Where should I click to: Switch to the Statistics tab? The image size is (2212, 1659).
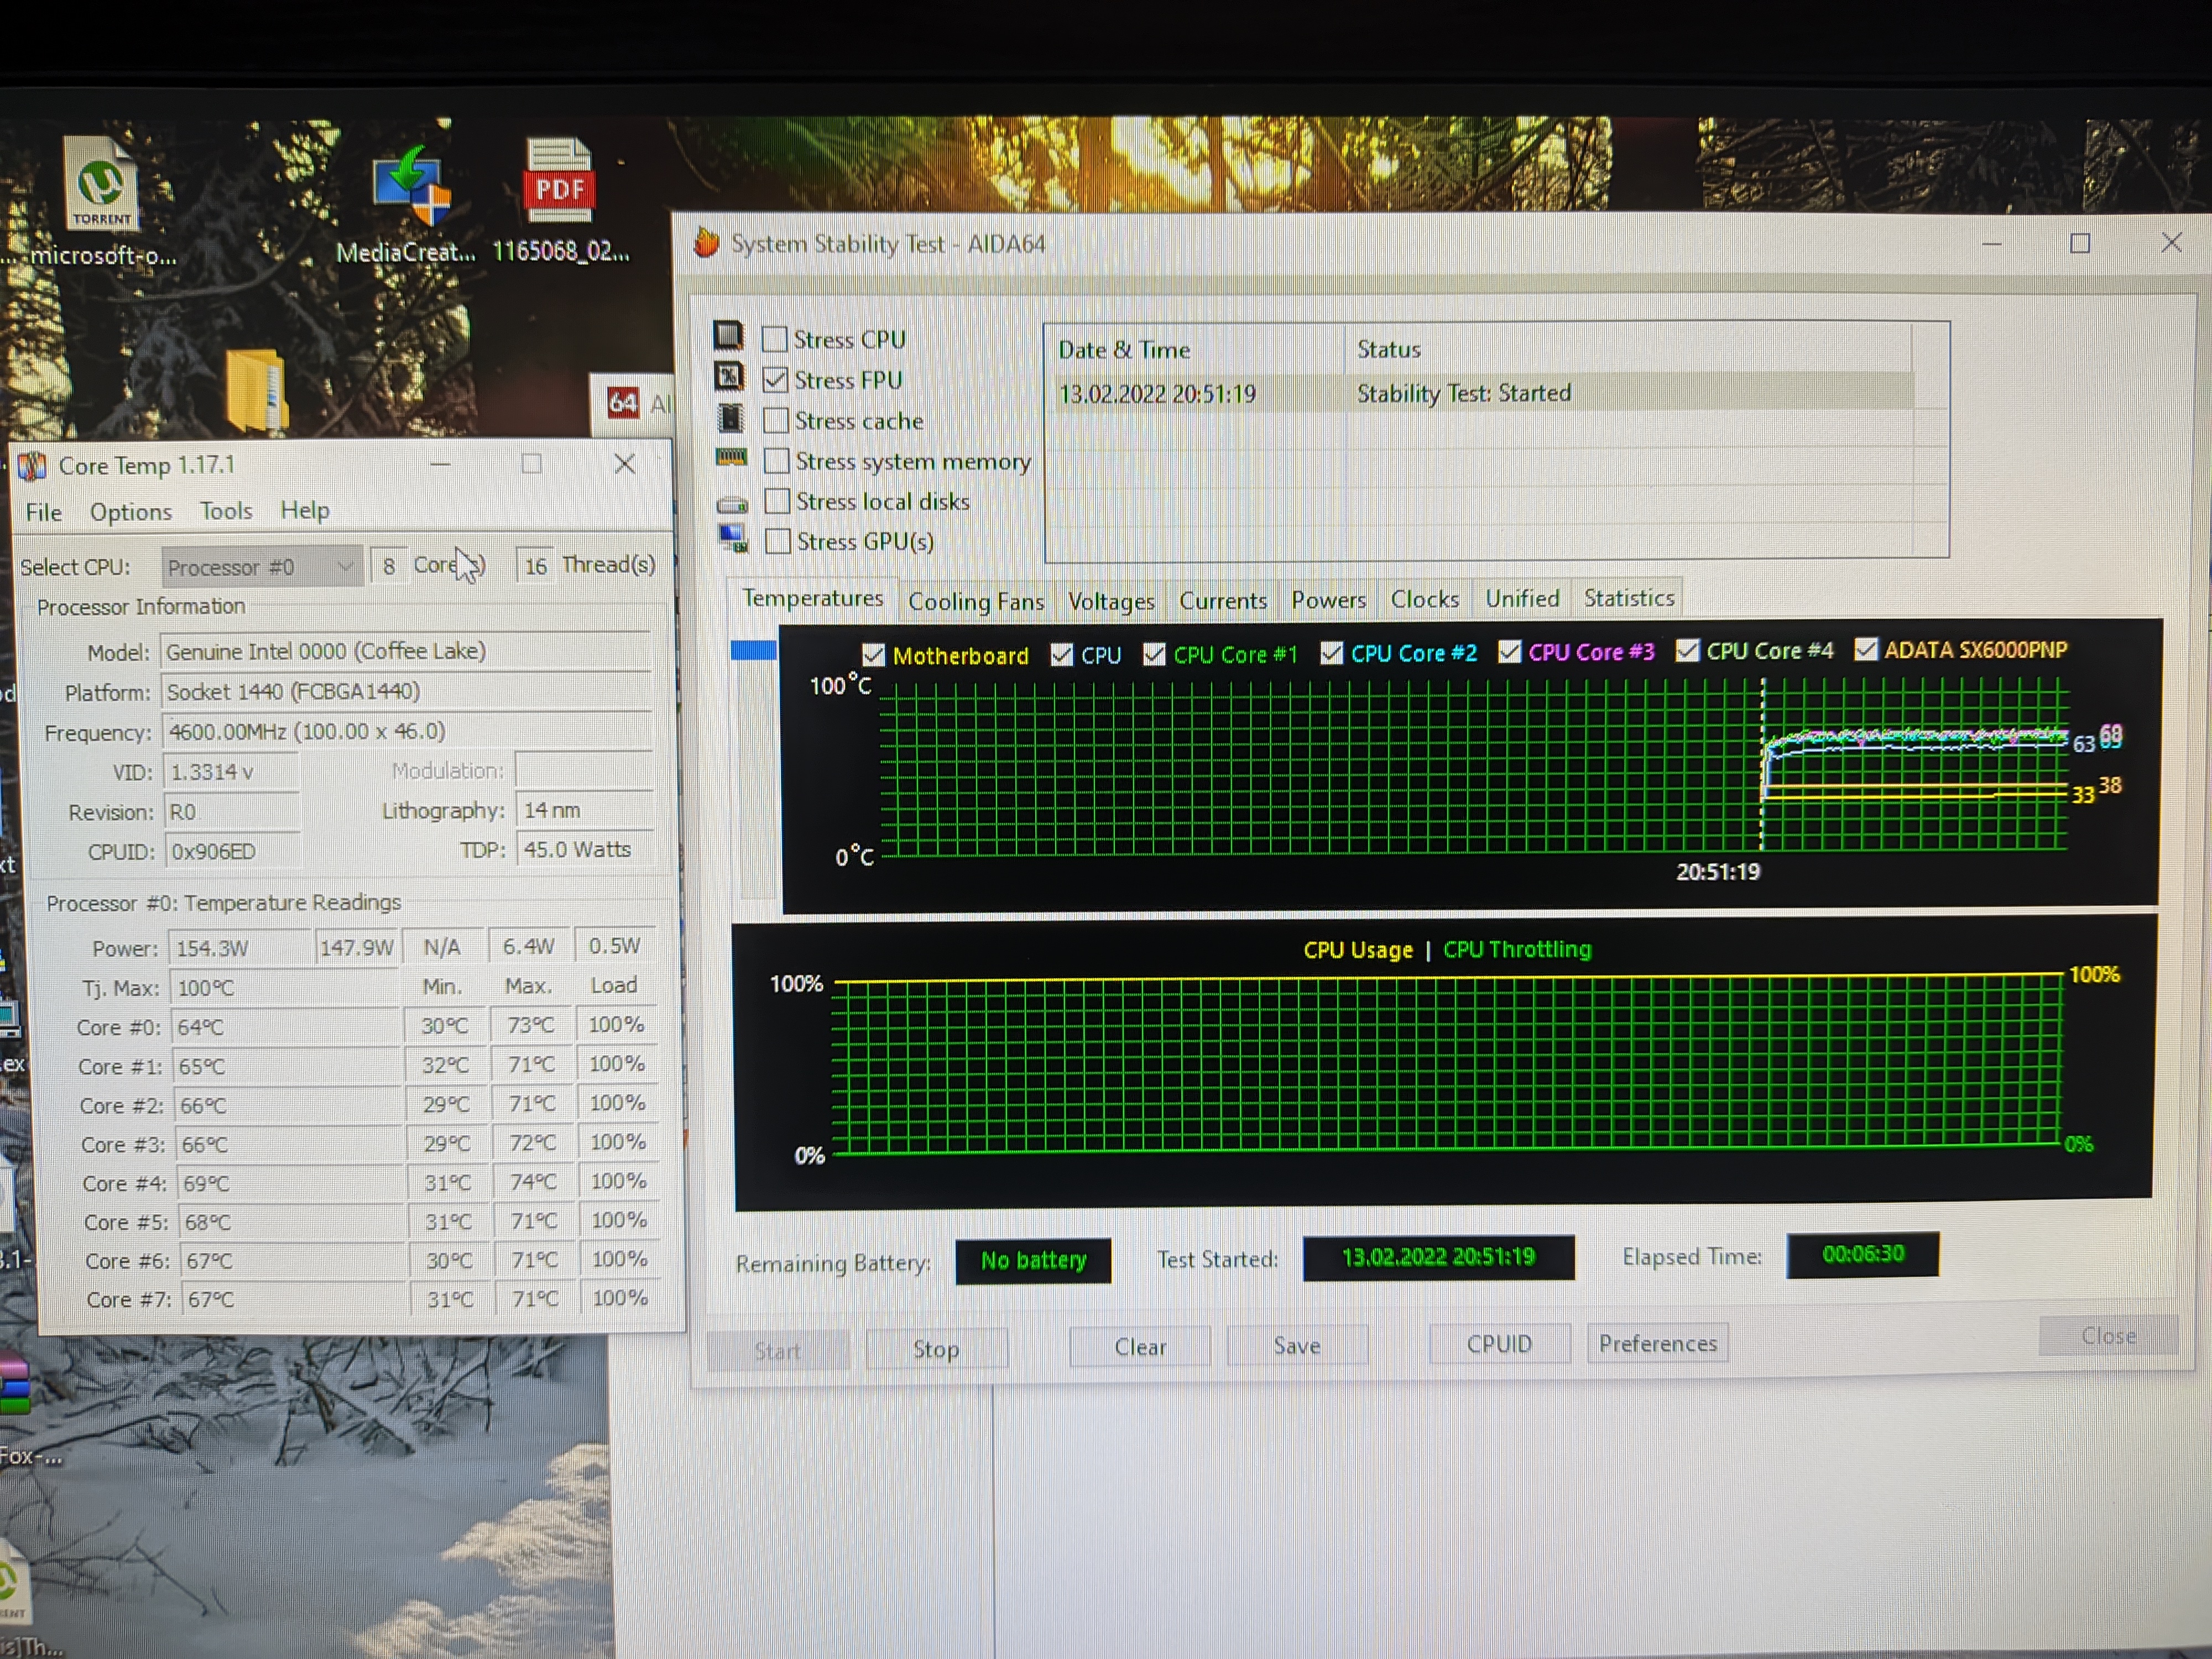(x=1628, y=598)
